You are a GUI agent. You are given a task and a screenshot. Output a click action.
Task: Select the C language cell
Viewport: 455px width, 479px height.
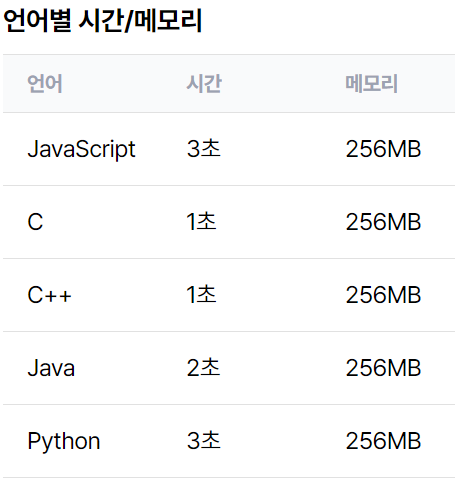(x=35, y=222)
